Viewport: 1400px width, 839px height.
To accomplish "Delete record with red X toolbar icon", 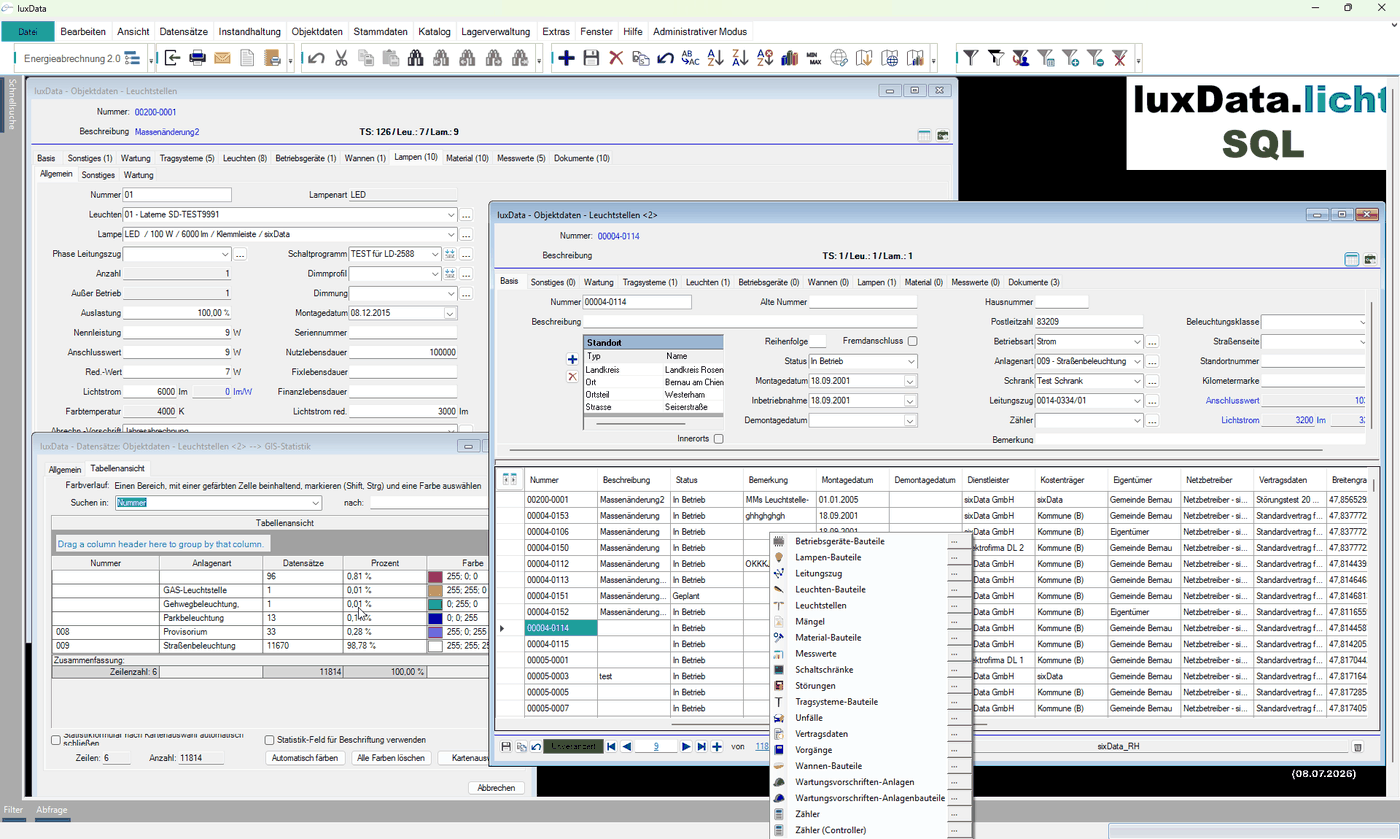I will click(x=616, y=58).
